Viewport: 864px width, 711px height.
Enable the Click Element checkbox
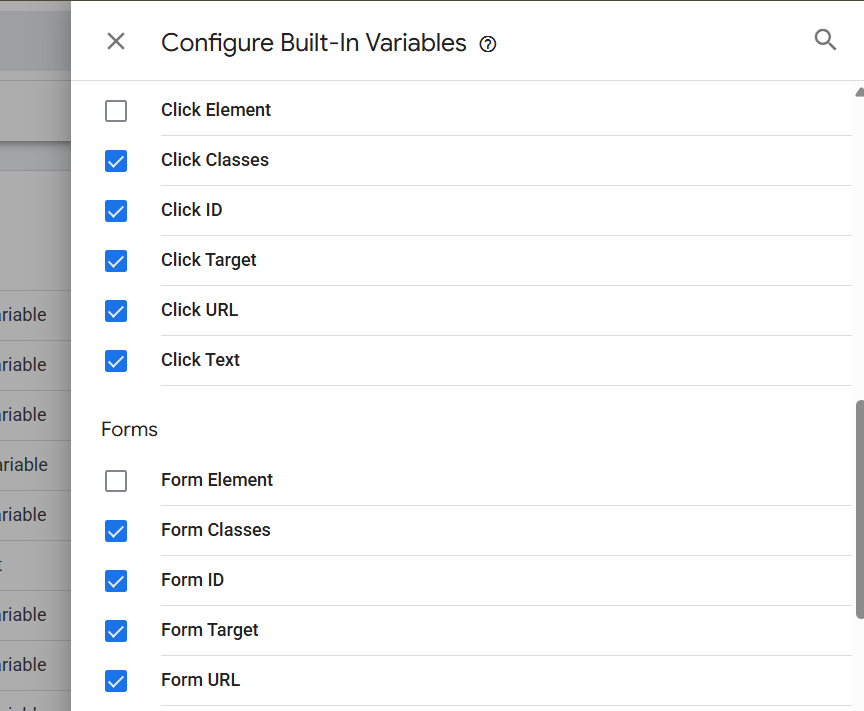pos(116,111)
